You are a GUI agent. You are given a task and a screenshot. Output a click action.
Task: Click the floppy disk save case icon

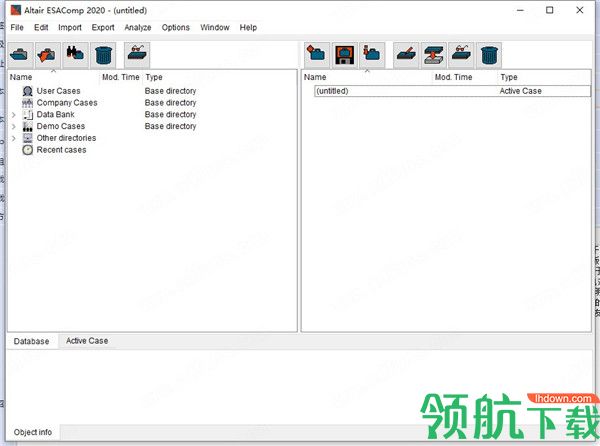click(x=345, y=55)
